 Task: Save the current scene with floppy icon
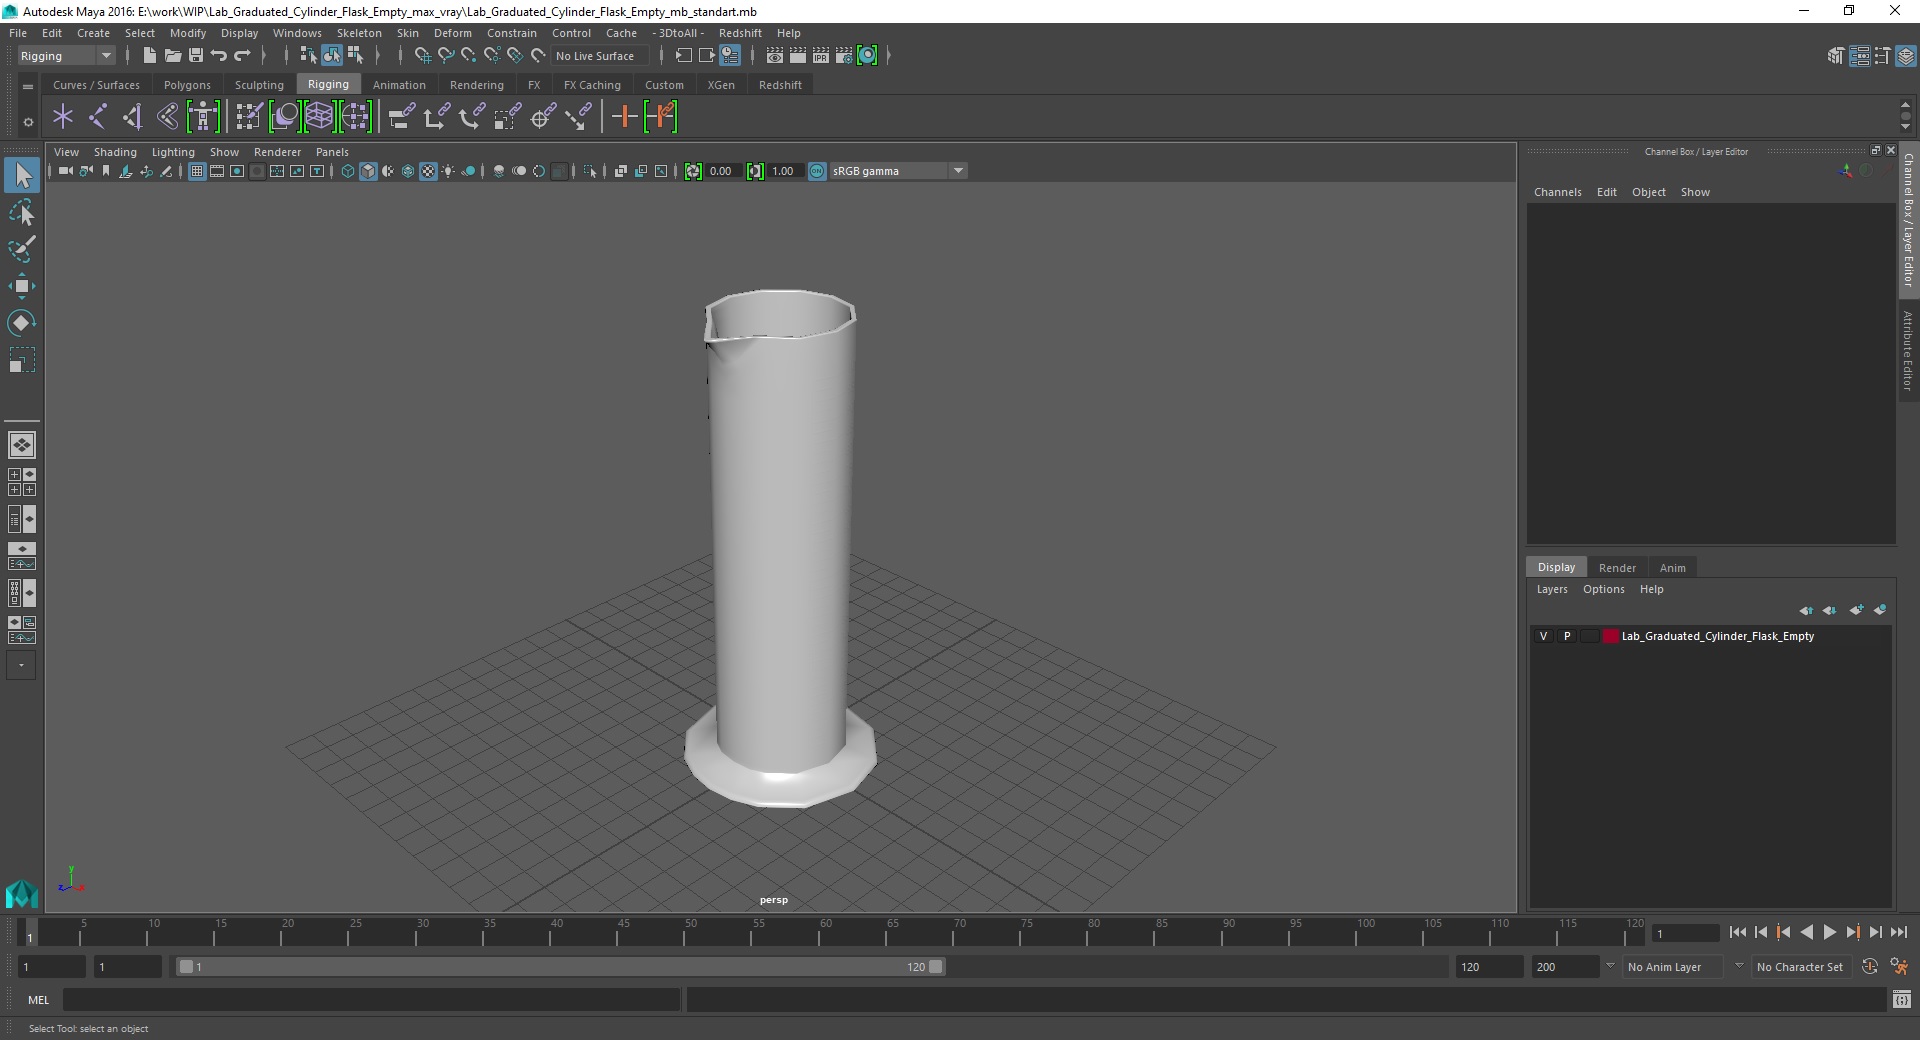coord(196,56)
